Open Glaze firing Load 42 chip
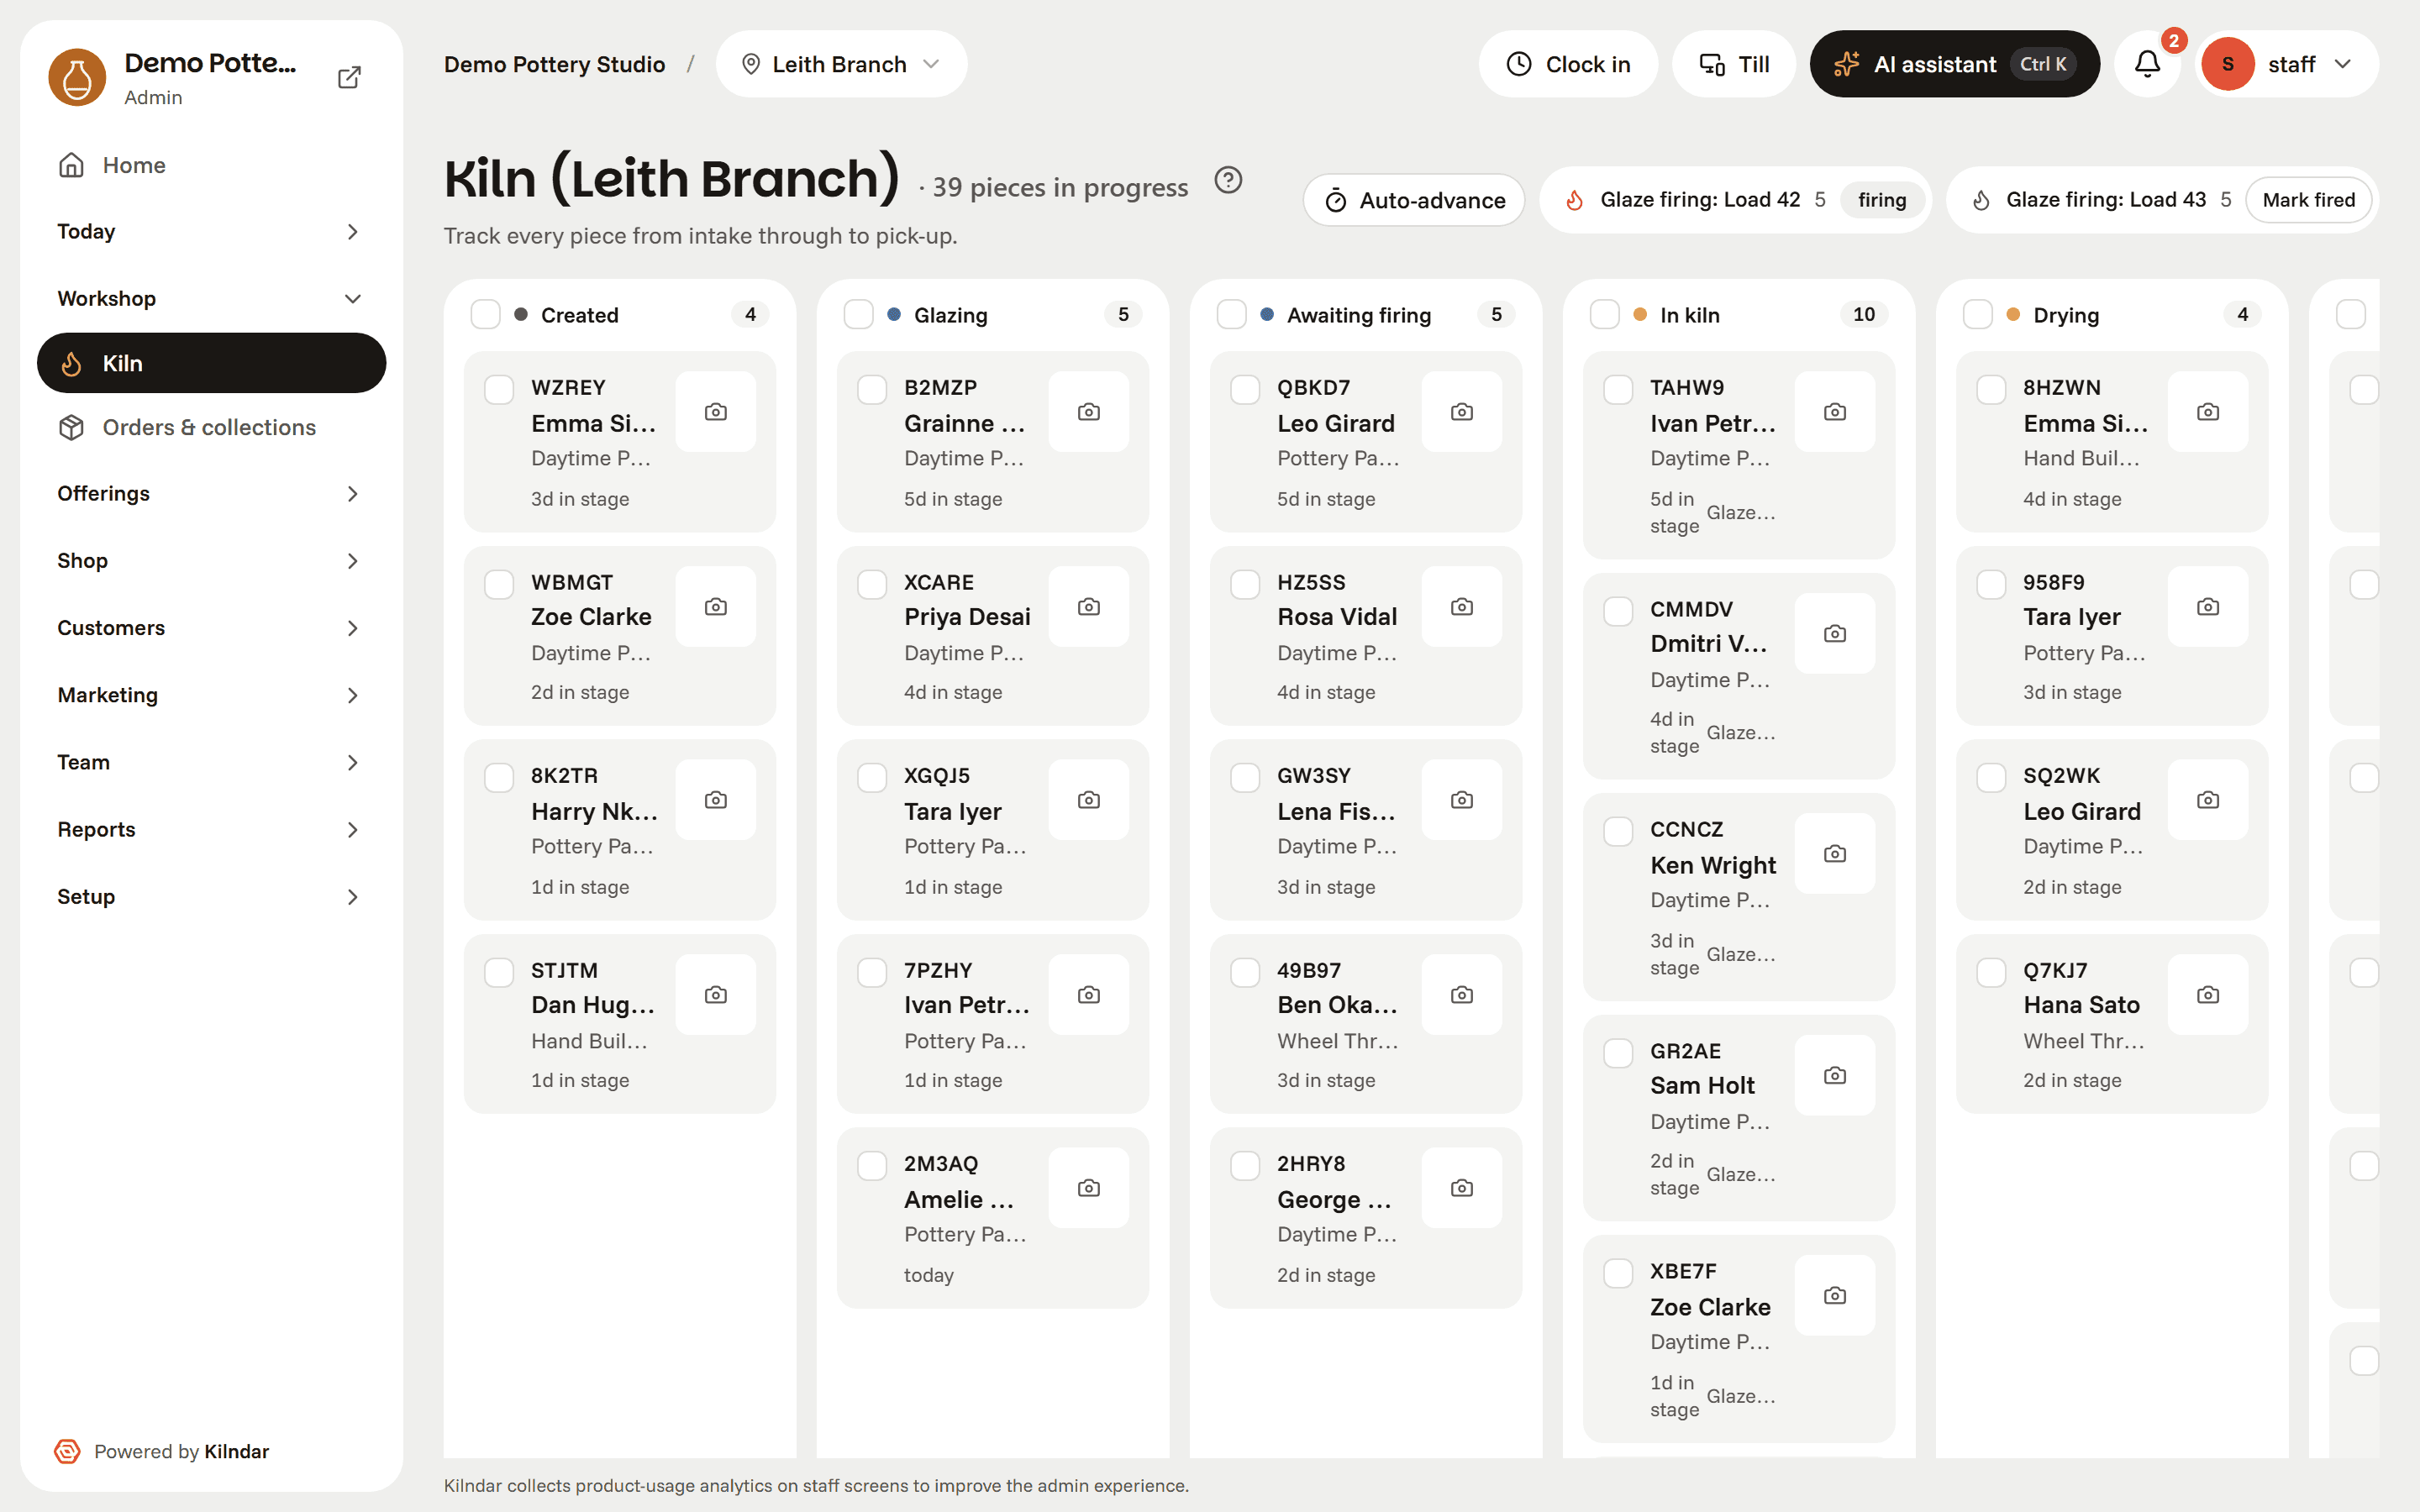Screen dimensions: 2420x1512 tap(1735, 200)
